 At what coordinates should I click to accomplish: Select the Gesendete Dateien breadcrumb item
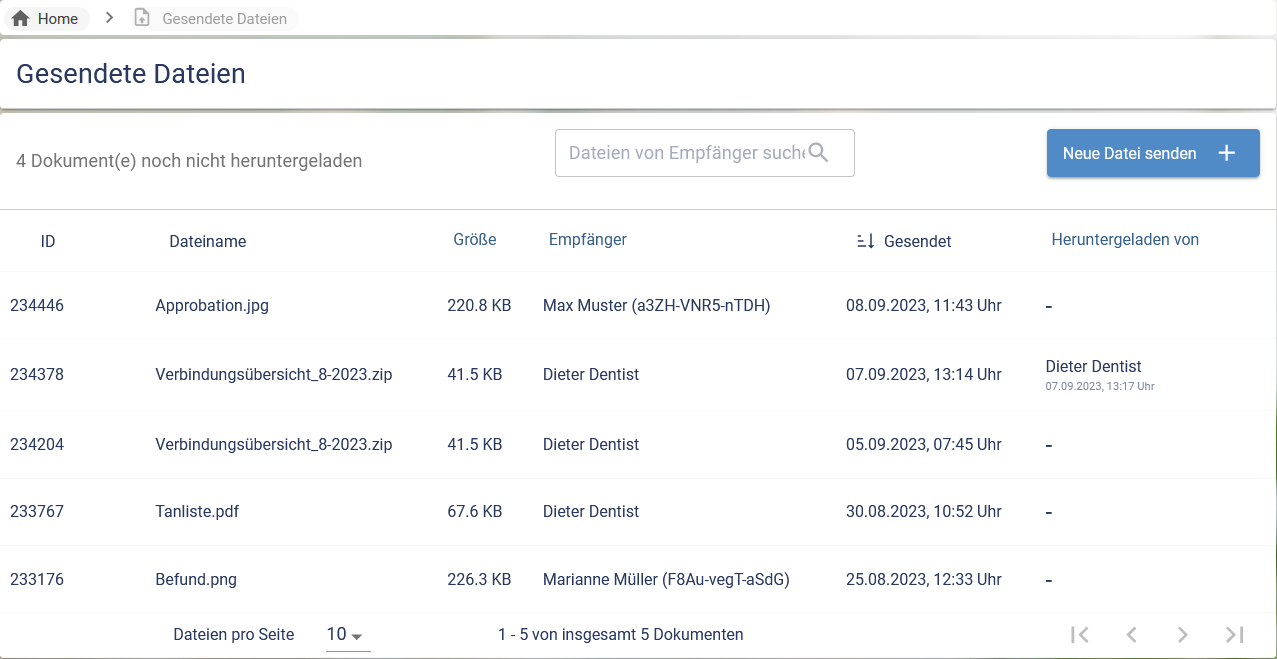224,19
